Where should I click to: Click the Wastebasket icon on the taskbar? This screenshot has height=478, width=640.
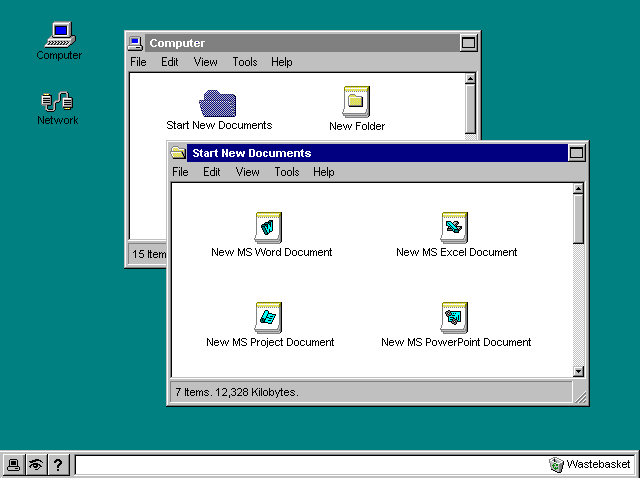coord(556,465)
